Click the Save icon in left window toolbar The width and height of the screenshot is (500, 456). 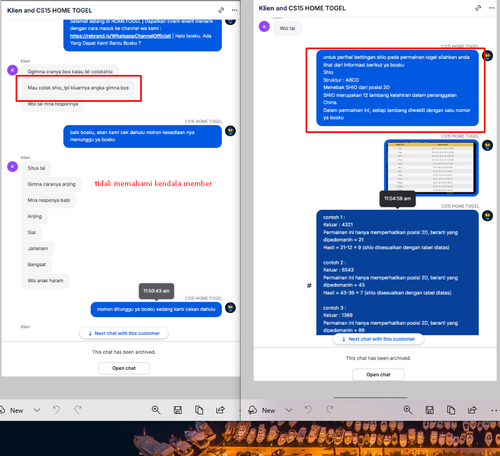(x=178, y=410)
